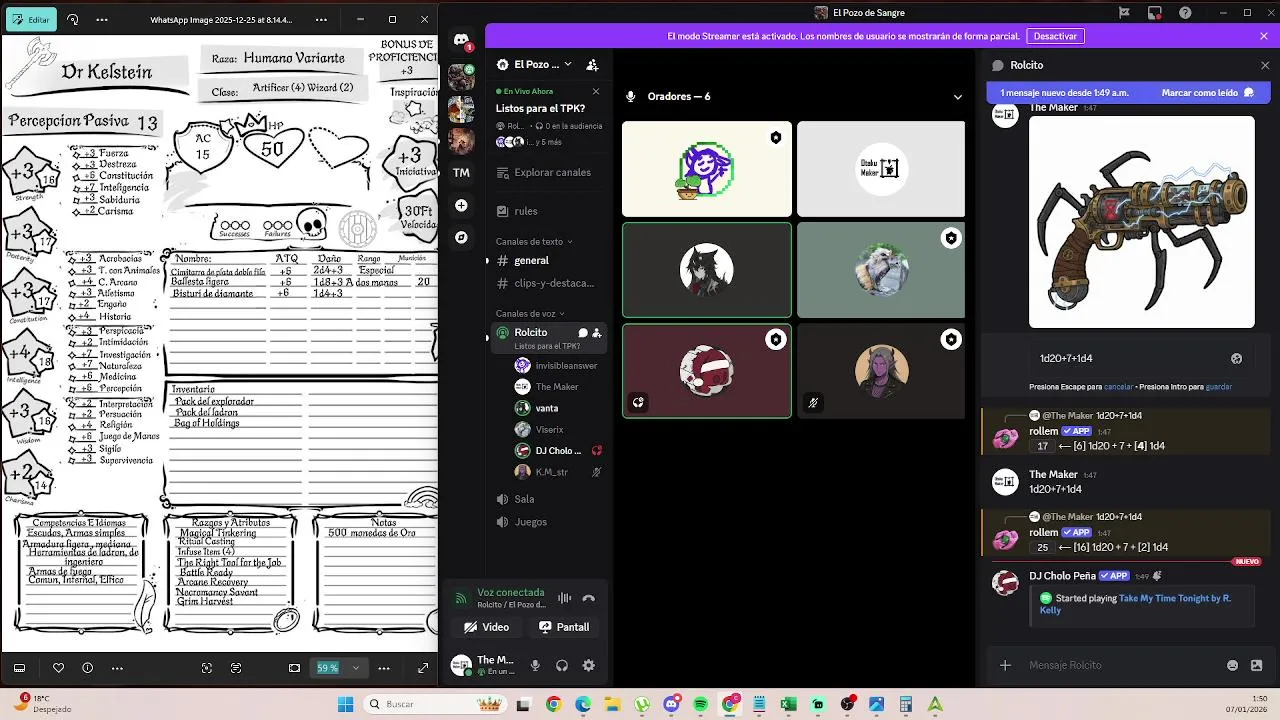Select vanta in the voice user list

click(558, 408)
